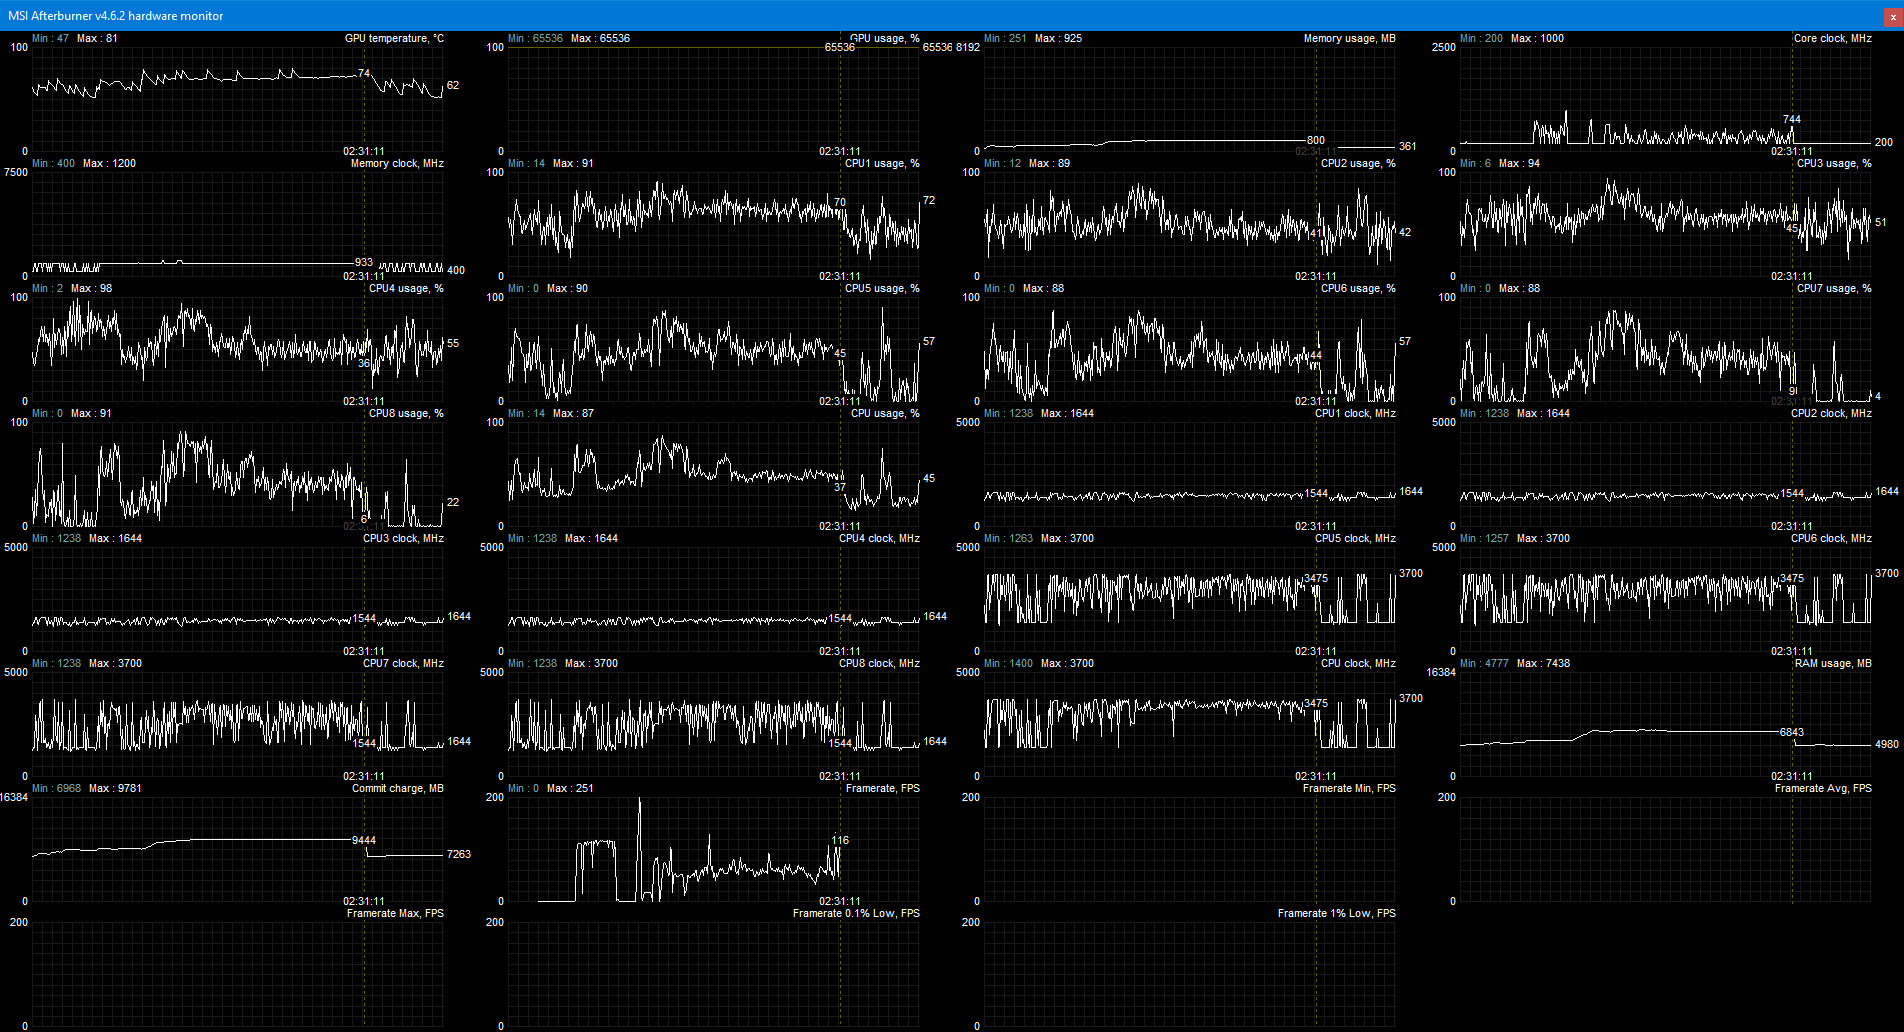The height and width of the screenshot is (1032, 1904).
Task: Click the 'Memory clock, MHz' graph label
Action: click(397, 163)
